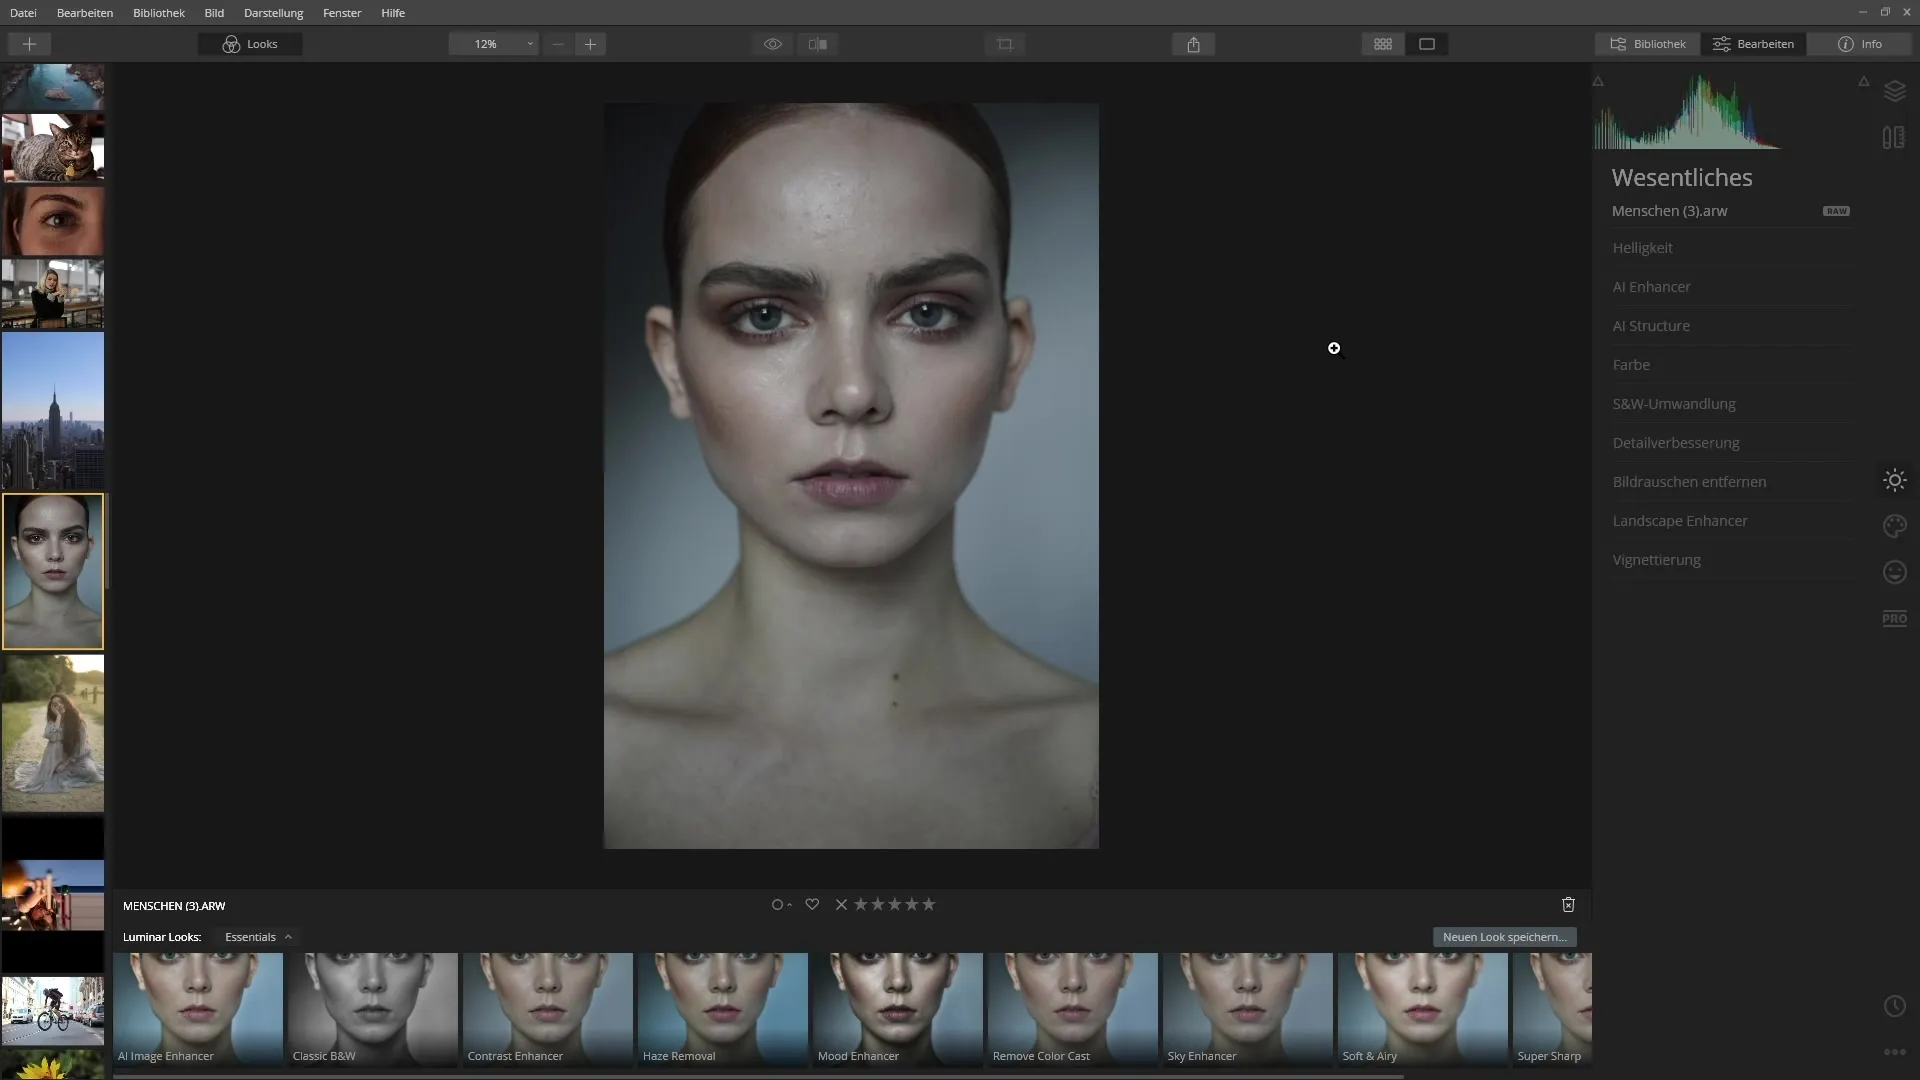
Task: Rate the image one star
Action: (861, 905)
